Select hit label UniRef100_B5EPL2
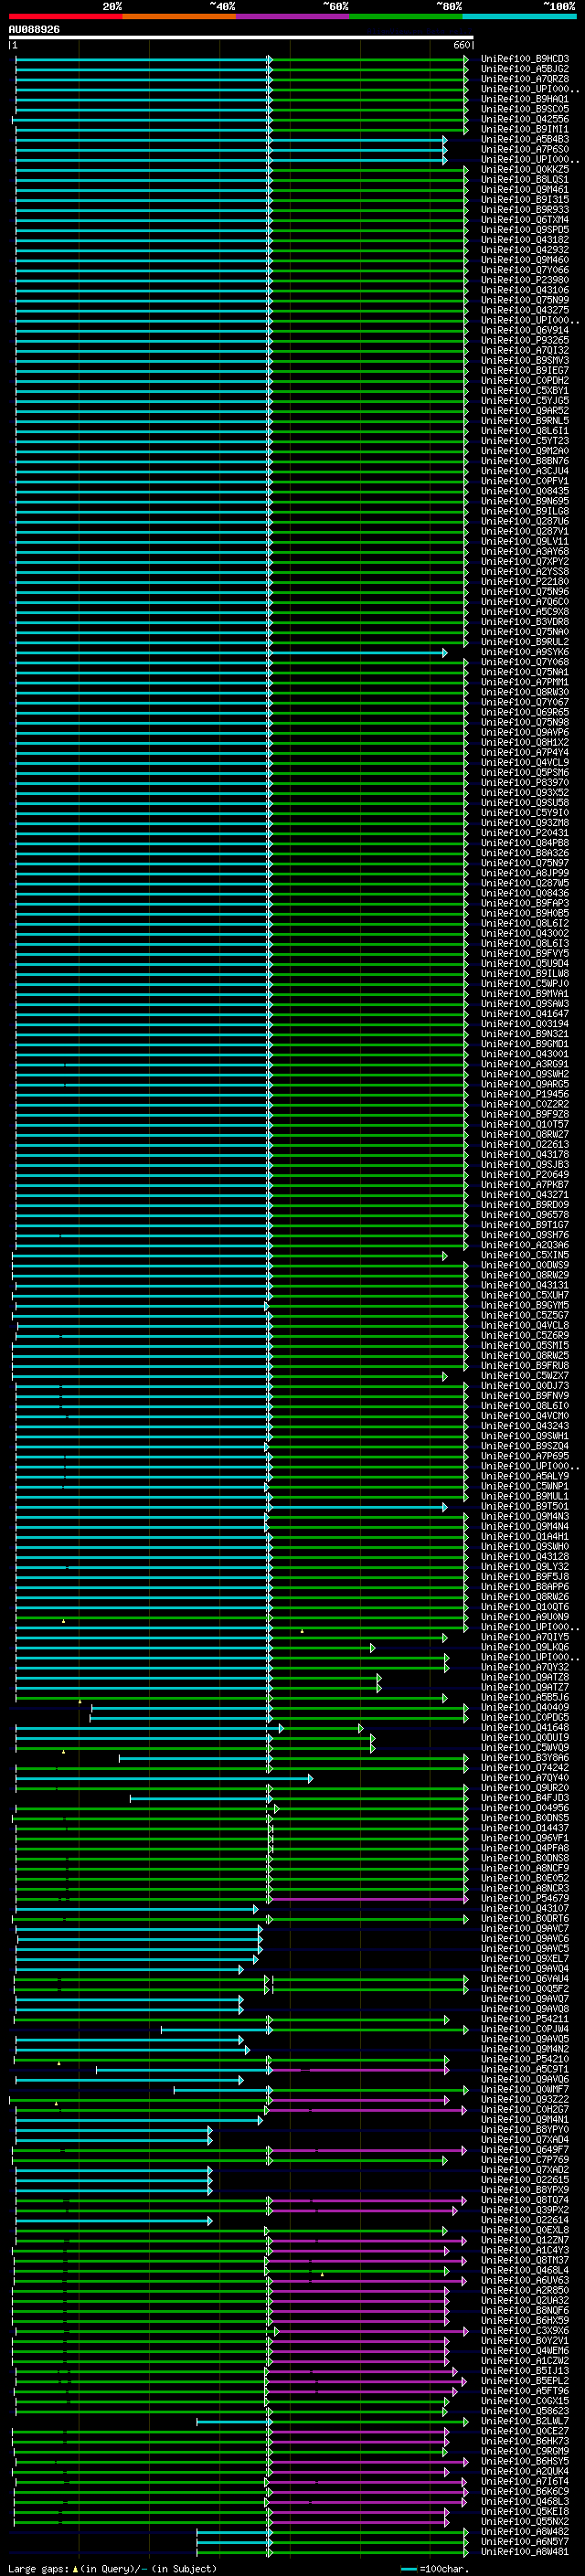585x2576 pixels. click(525, 2381)
